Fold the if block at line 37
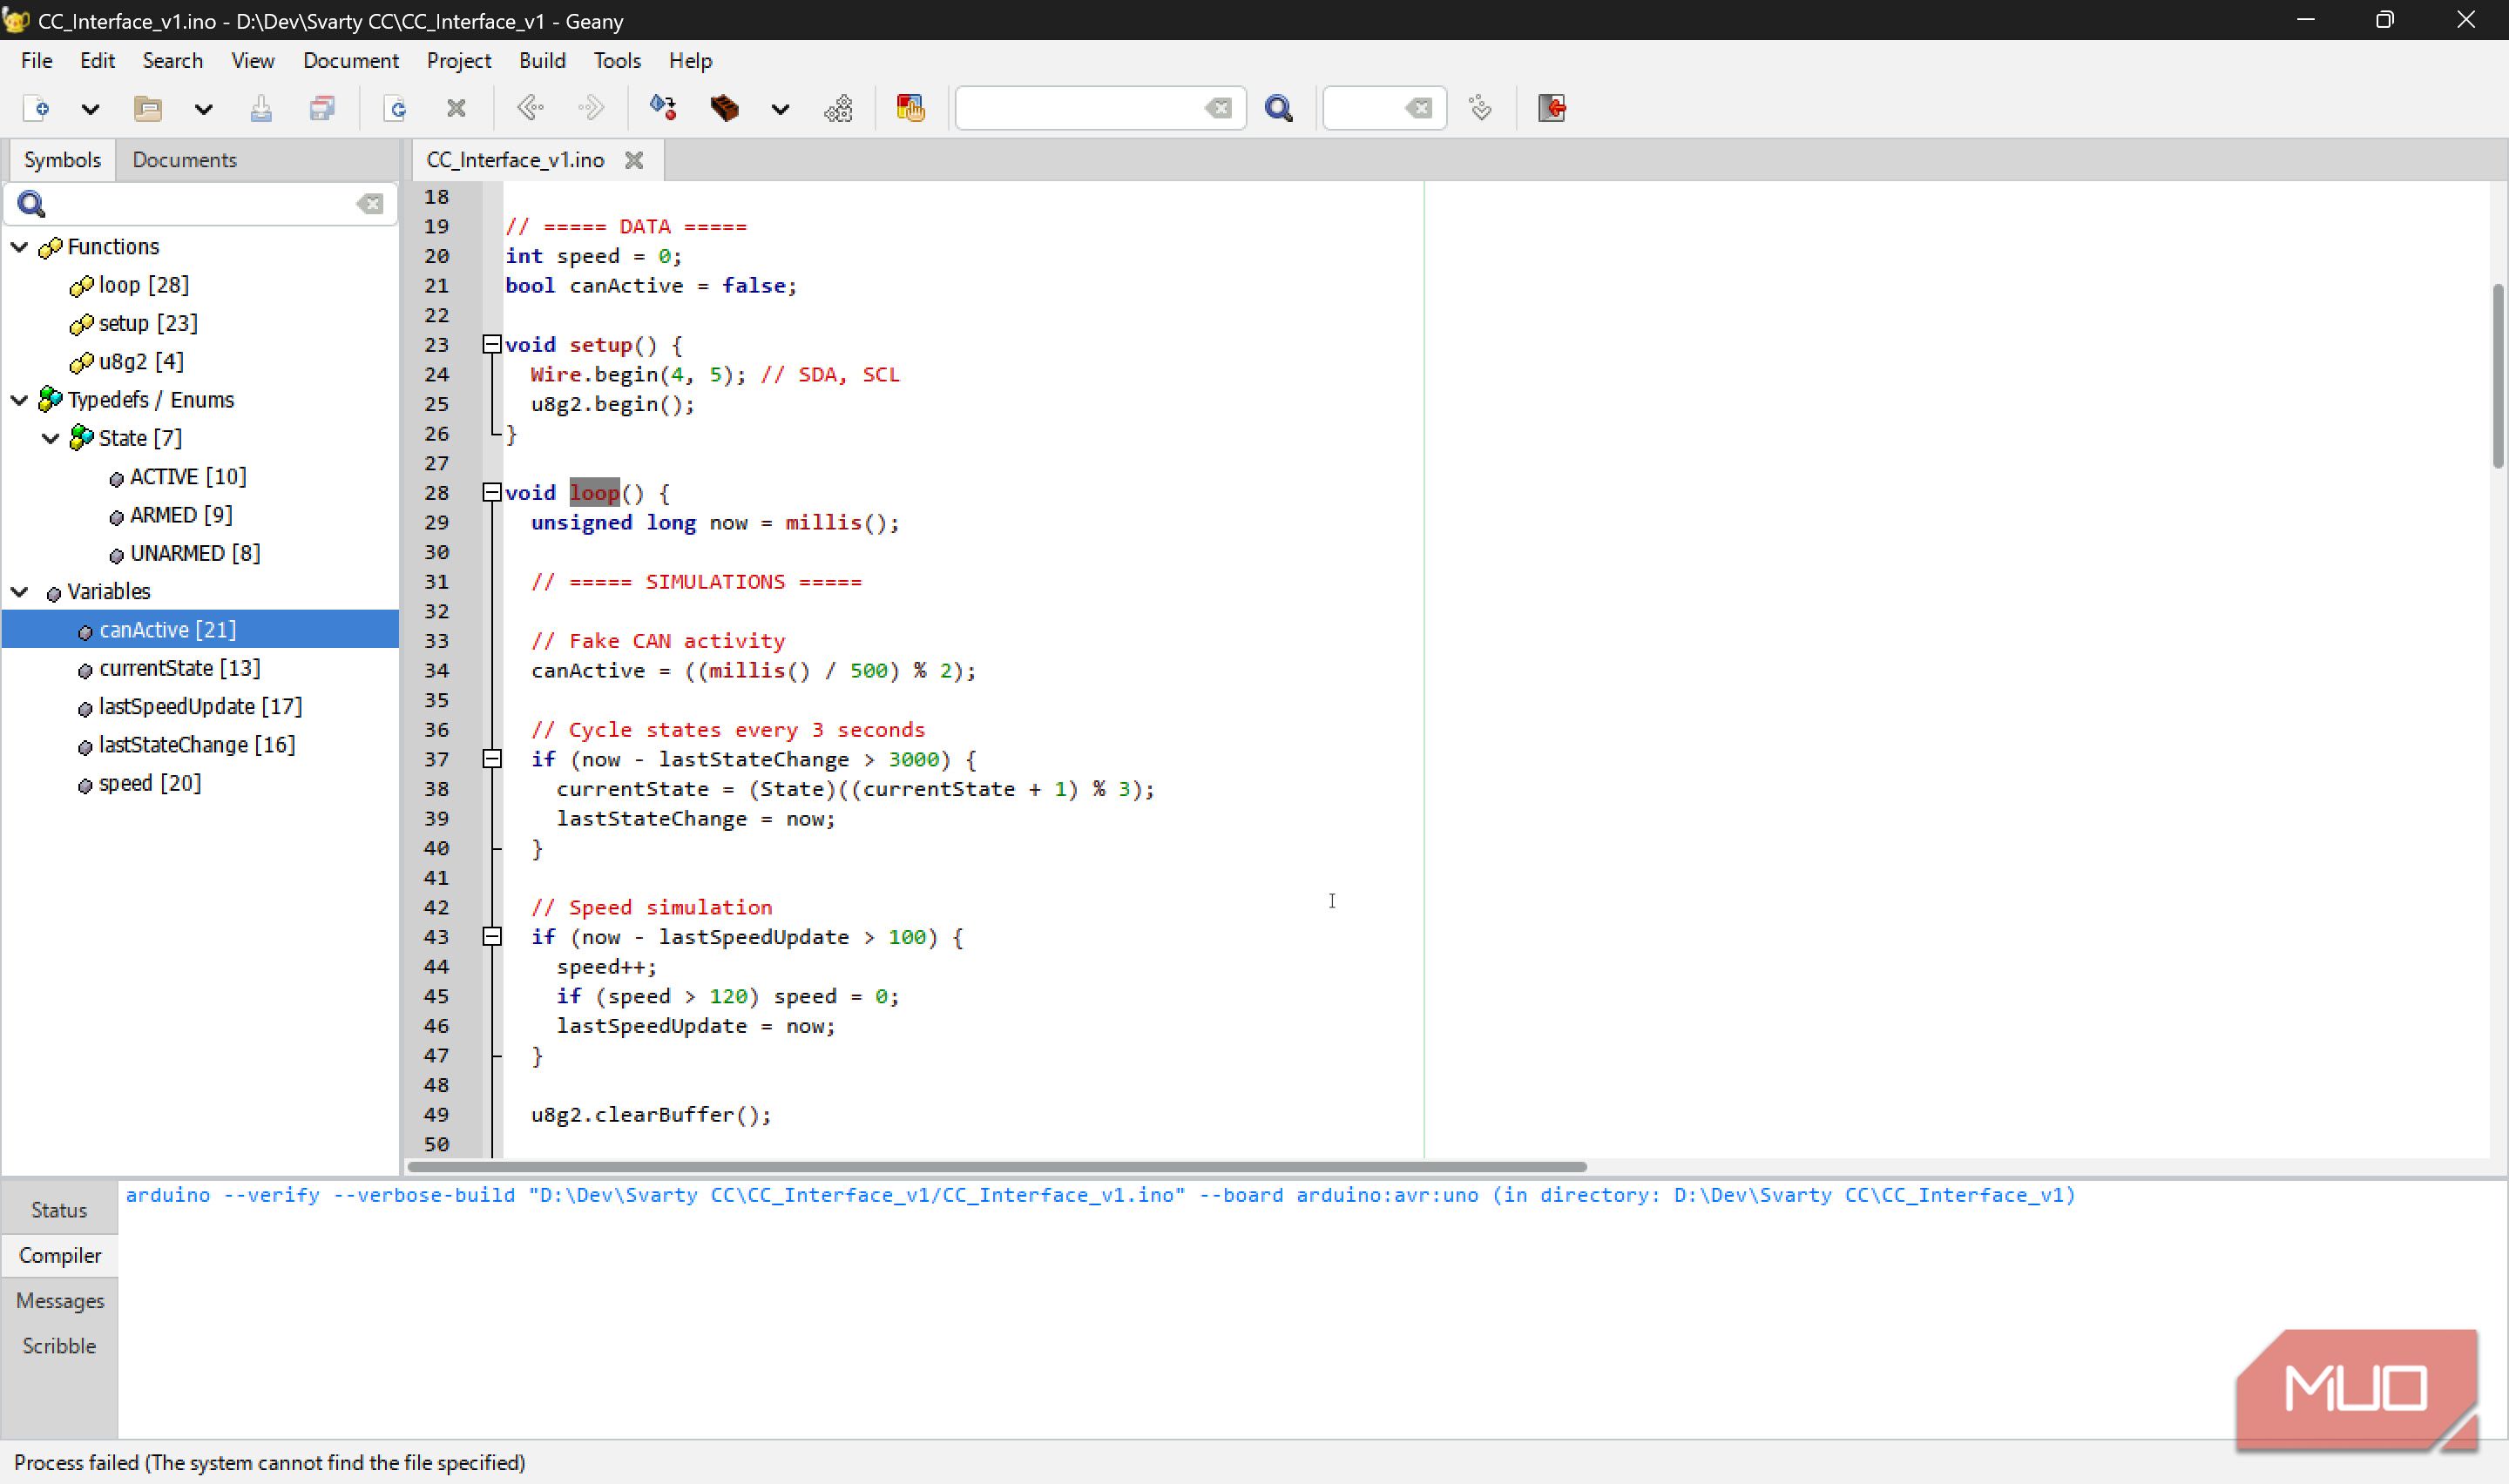Image resolution: width=2509 pixels, height=1484 pixels. [x=492, y=759]
